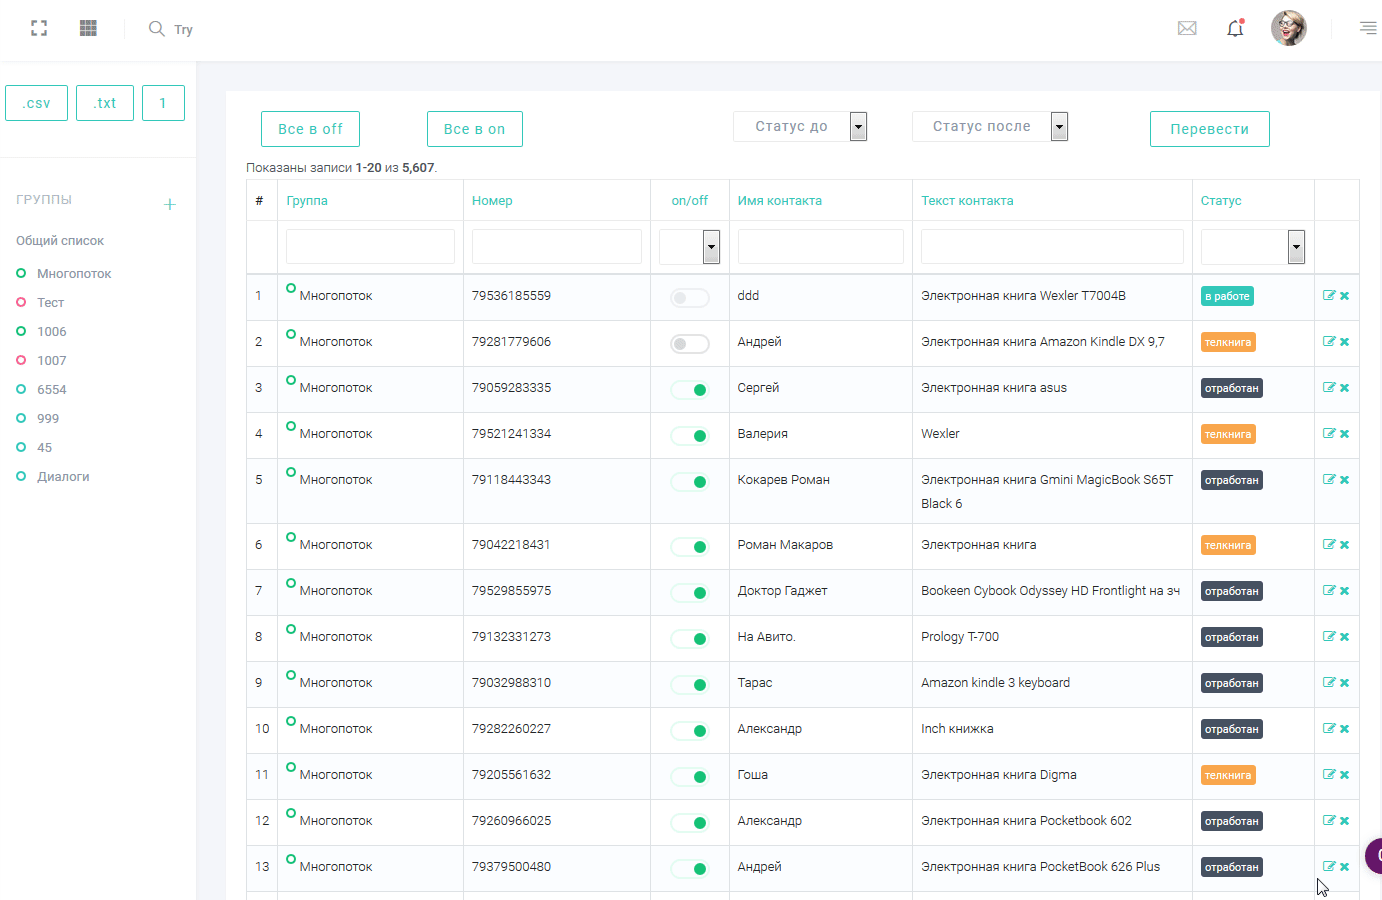This screenshot has height=900, width=1382.
Task: Click the user avatar picture
Action: click(x=1288, y=28)
